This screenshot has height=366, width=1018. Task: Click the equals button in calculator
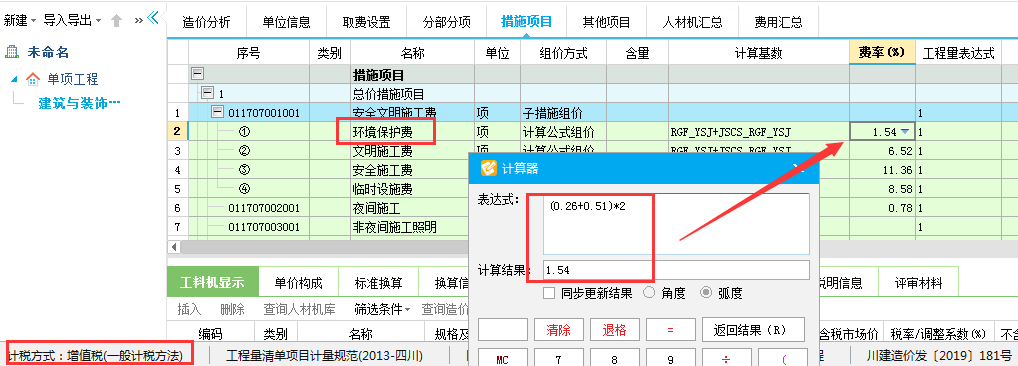(x=671, y=330)
